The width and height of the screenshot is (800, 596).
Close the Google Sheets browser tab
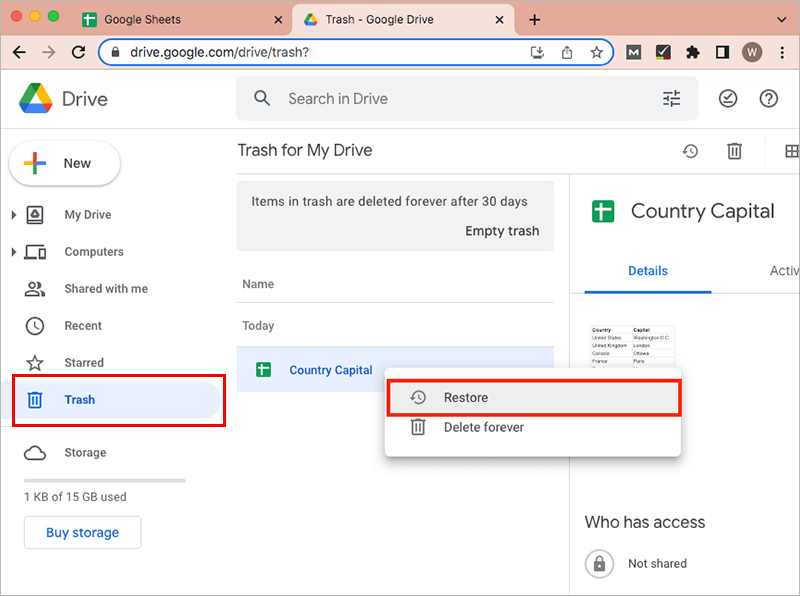click(x=278, y=20)
